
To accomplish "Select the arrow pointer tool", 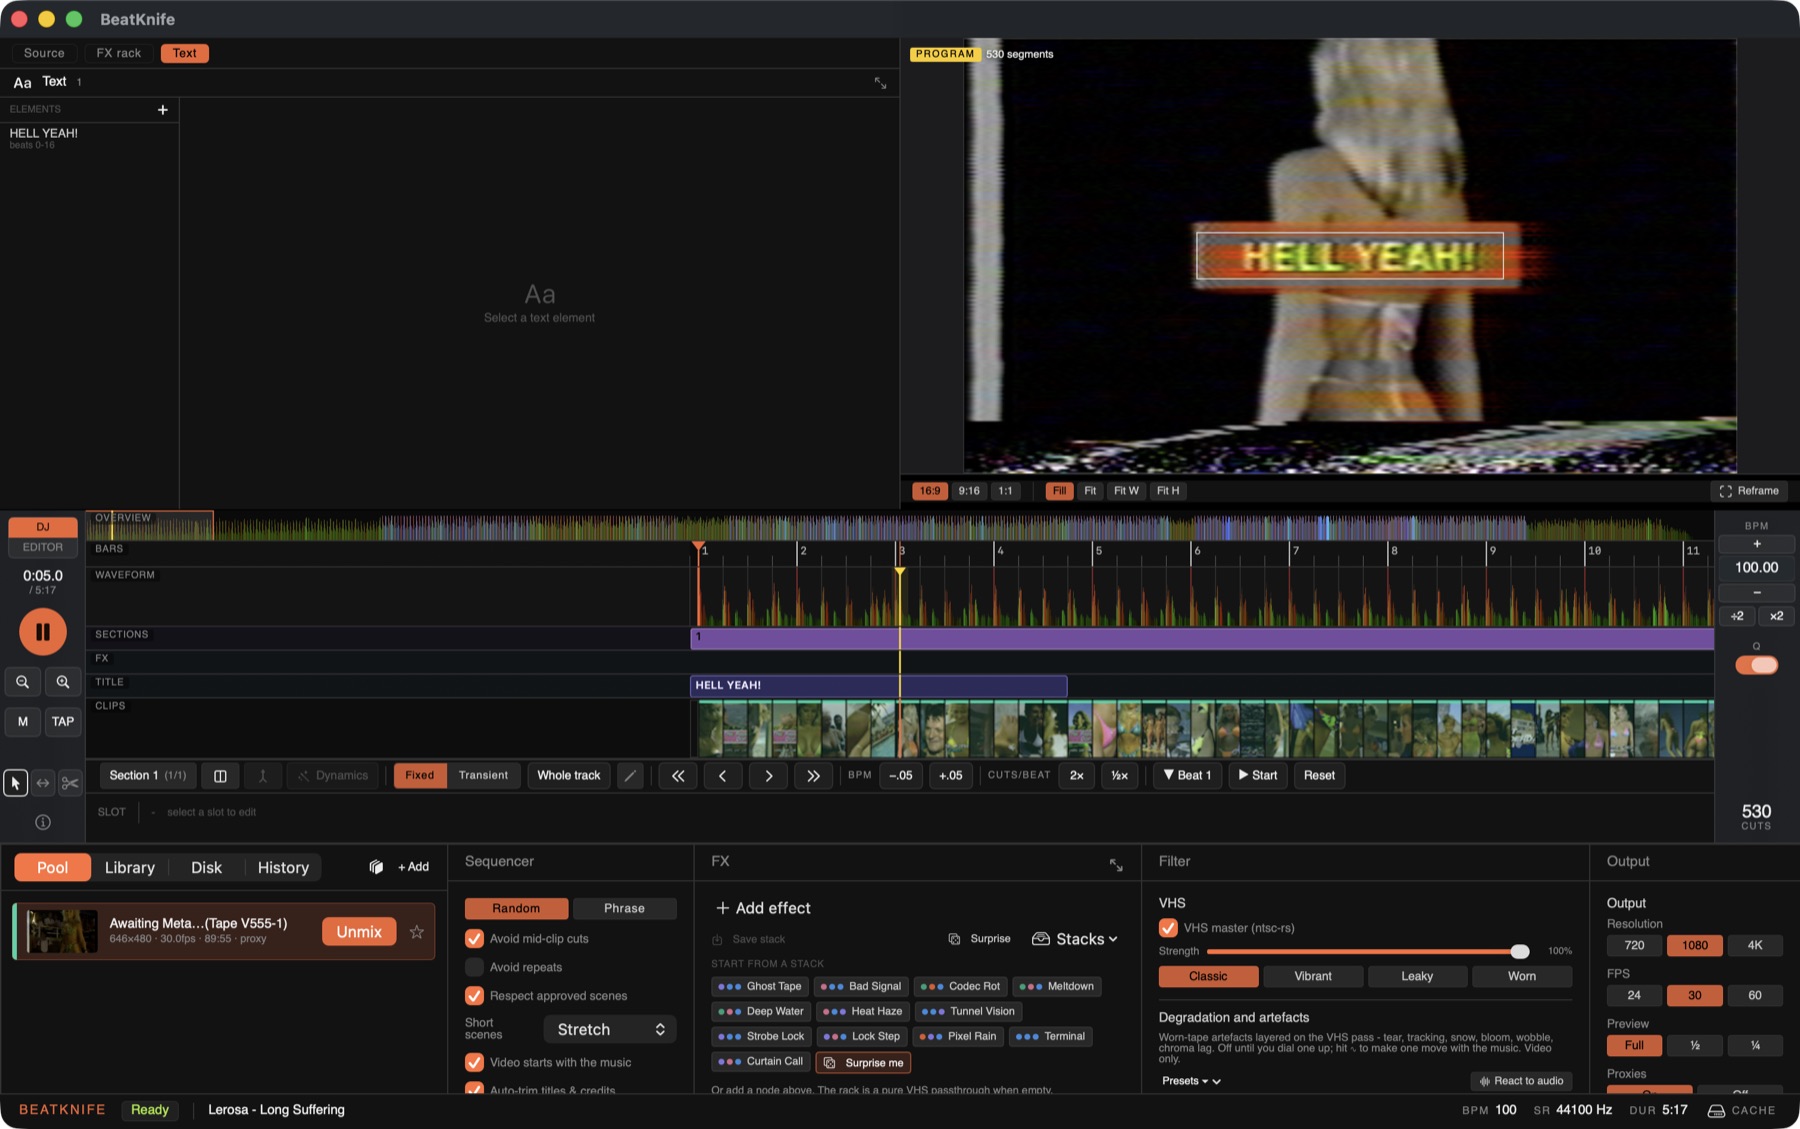I will pos(15,783).
